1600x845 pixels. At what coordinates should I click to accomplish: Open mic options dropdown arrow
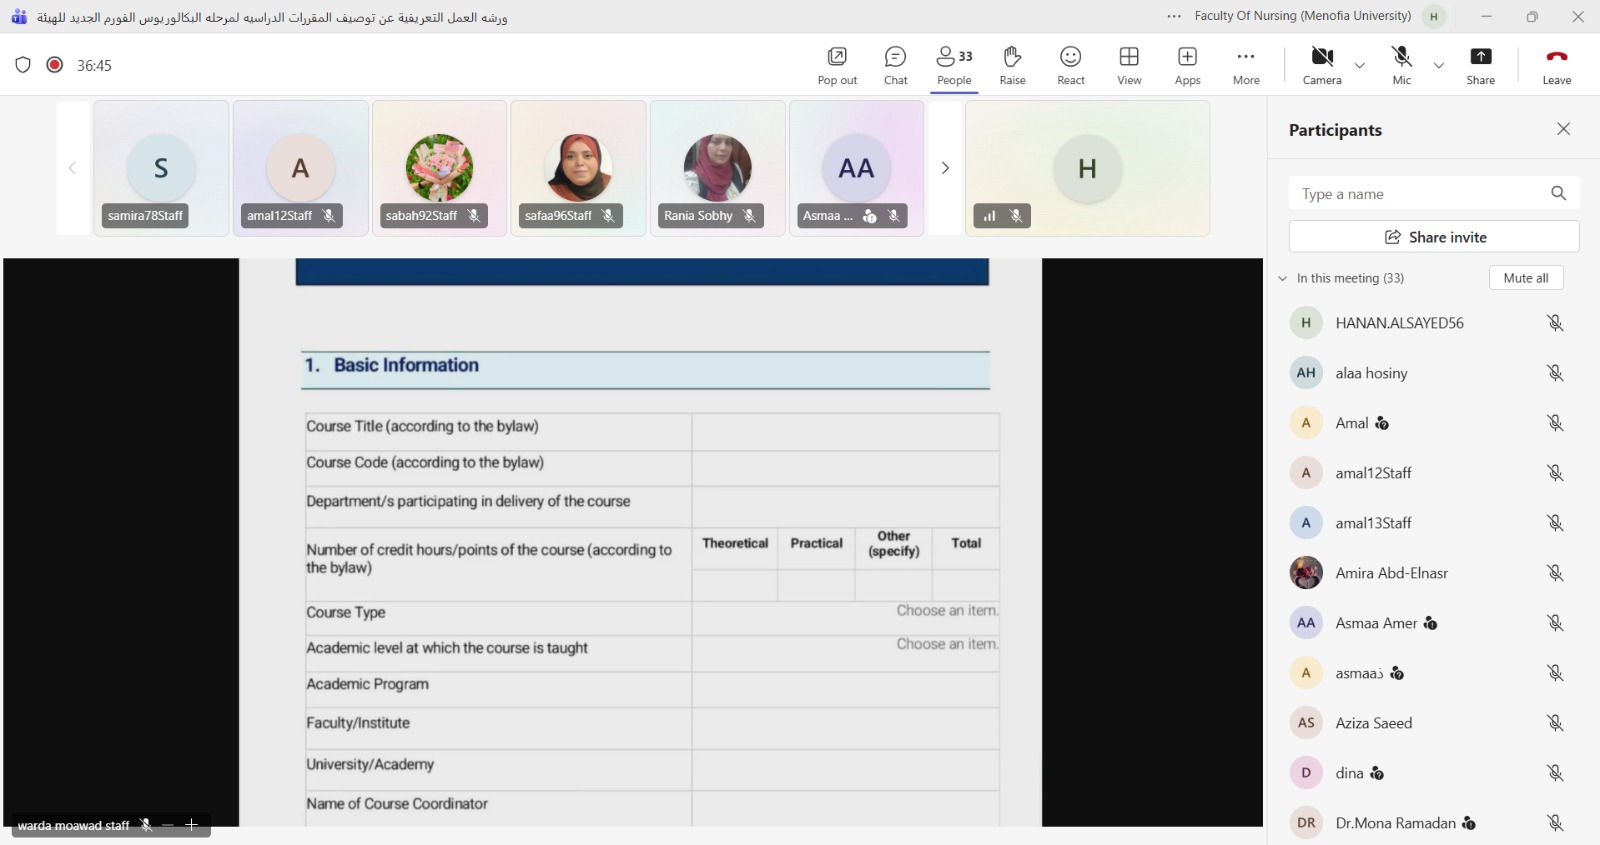[x=1439, y=66]
